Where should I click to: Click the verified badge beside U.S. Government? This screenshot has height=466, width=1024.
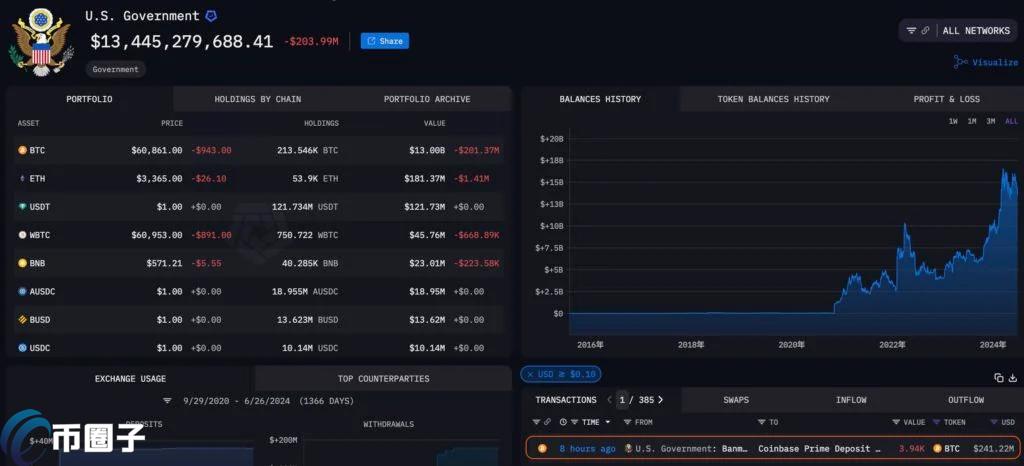(x=212, y=16)
